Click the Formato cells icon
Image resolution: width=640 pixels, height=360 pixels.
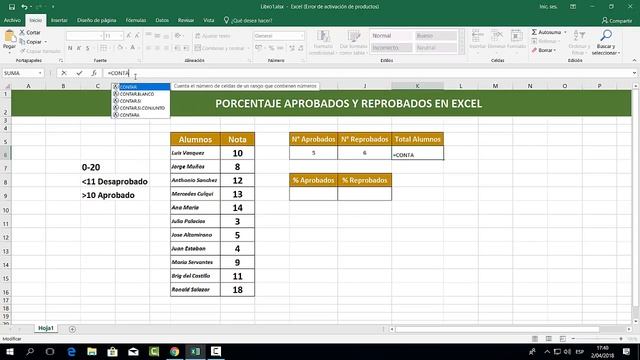(516, 36)
